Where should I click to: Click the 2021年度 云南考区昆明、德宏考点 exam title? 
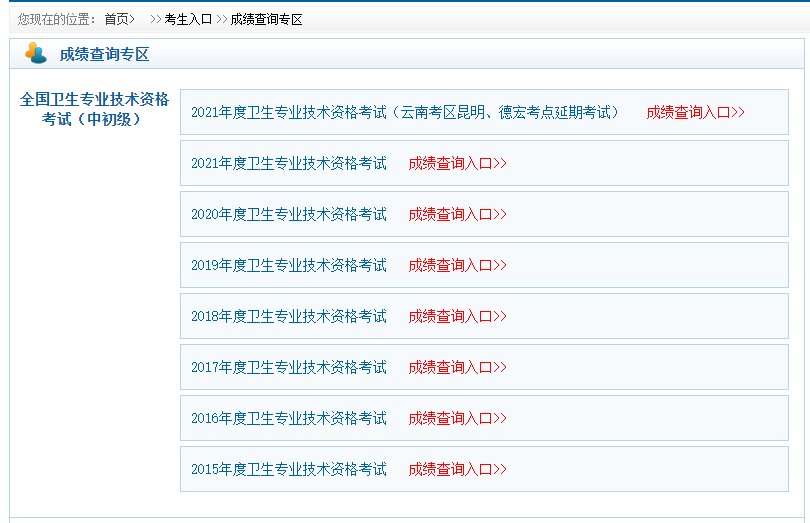(405, 112)
